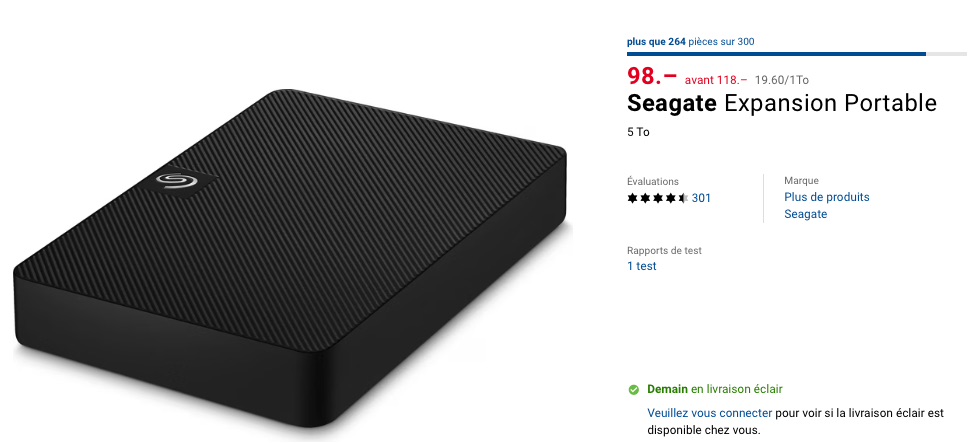Click the "Marque" label

click(x=801, y=181)
